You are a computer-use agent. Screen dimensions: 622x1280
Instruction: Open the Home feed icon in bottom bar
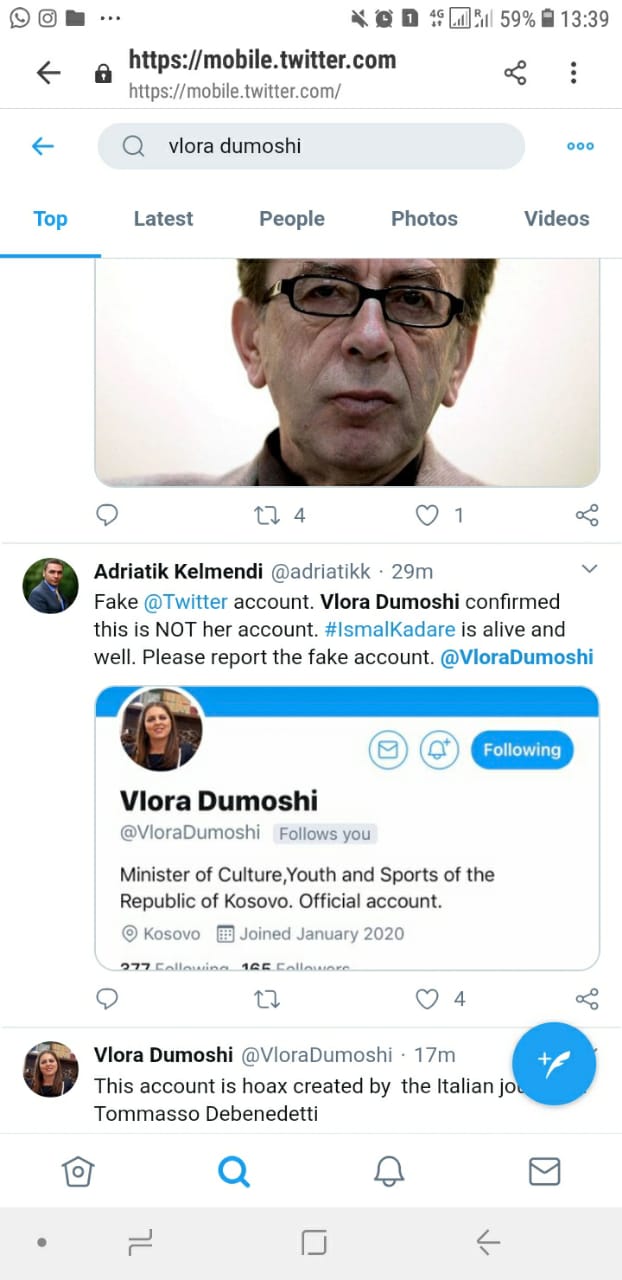tap(78, 1171)
